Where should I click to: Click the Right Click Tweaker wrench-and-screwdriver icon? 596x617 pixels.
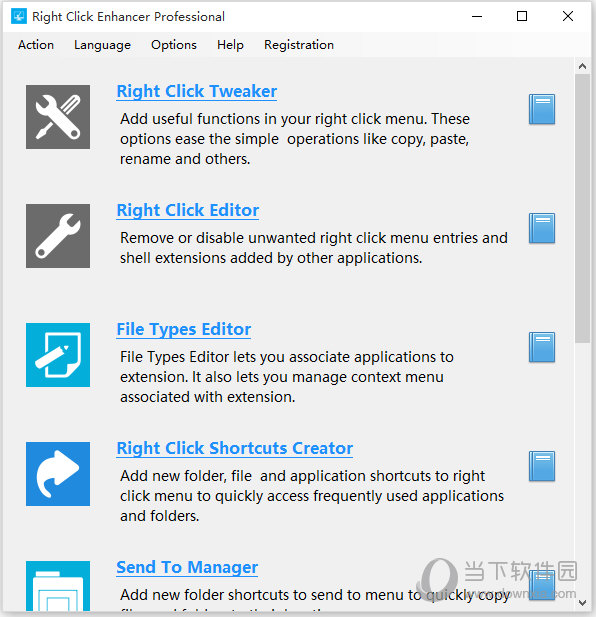point(58,117)
